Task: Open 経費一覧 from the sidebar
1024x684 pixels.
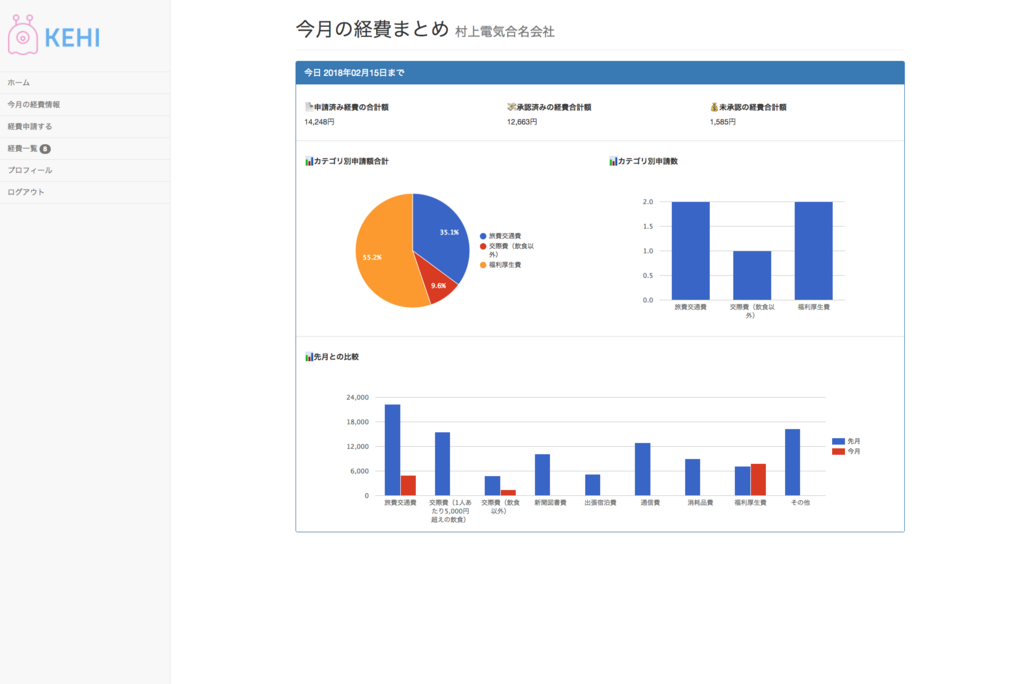Action: [85, 149]
